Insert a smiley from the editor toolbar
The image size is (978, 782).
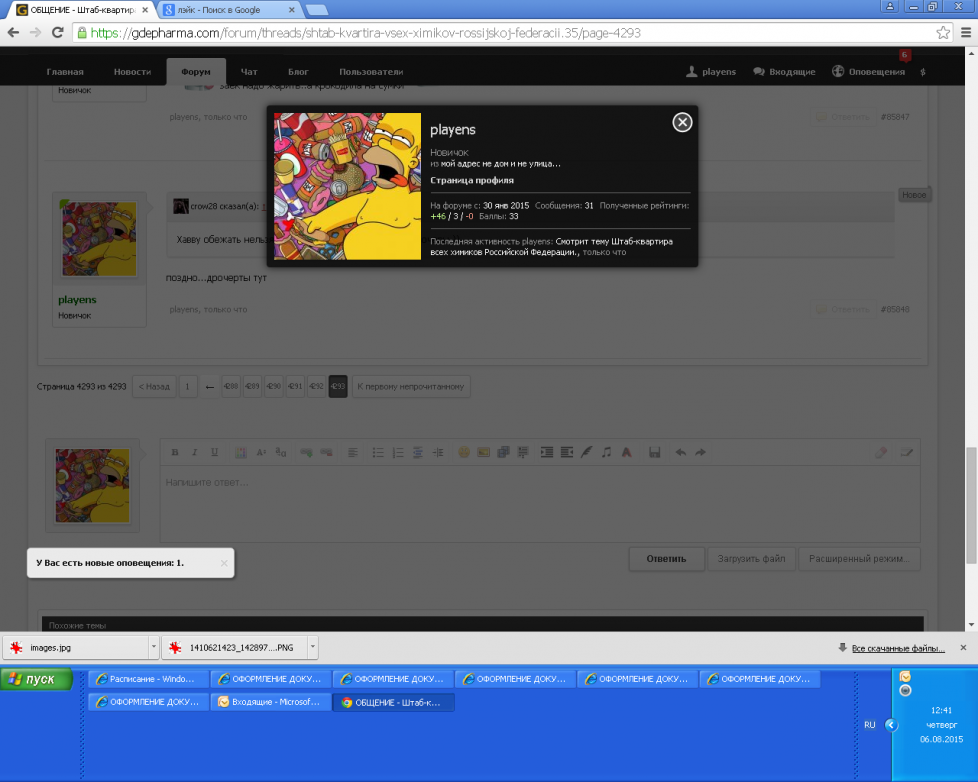(x=464, y=452)
